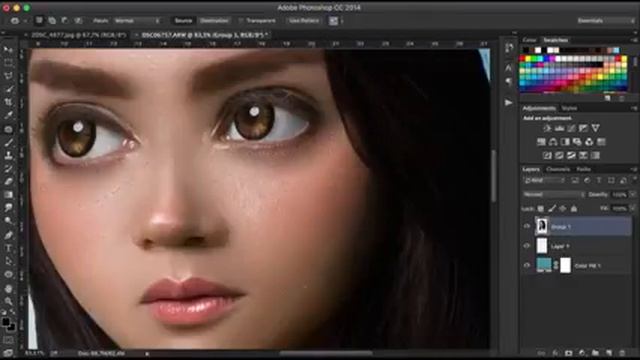Switch to the Paths tab
Screen dimensions: 640x360
(584, 169)
